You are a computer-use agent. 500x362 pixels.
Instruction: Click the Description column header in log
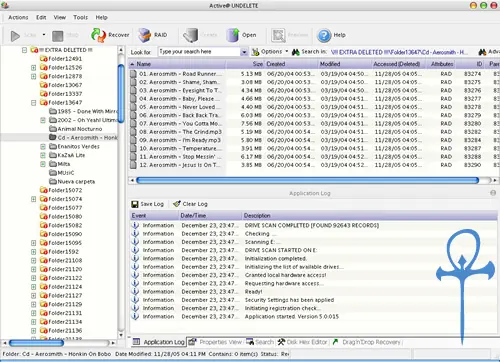click(x=369, y=216)
